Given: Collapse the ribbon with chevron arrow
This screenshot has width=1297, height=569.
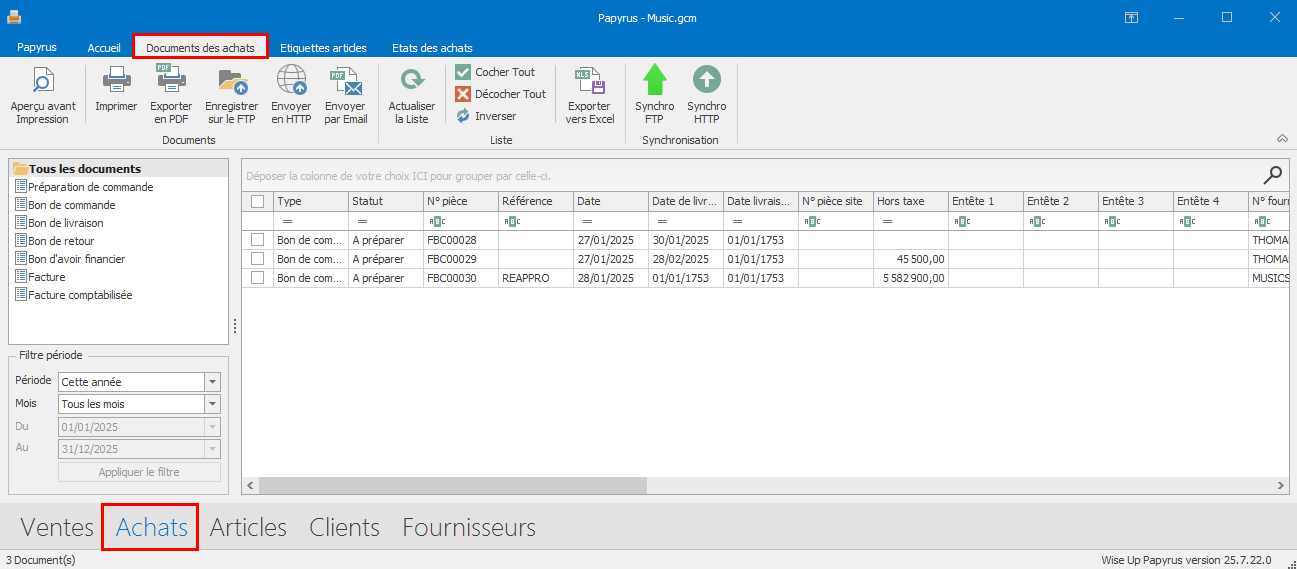Looking at the screenshot, I should (x=1282, y=139).
